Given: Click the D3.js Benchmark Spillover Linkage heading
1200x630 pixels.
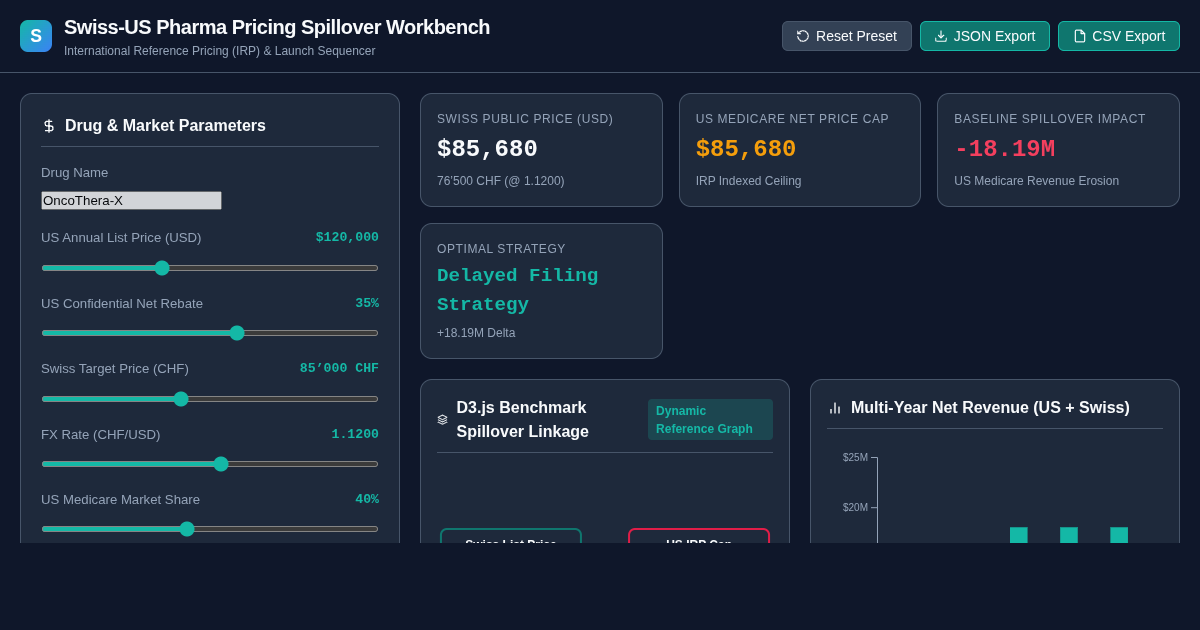Looking at the screenshot, I should (x=523, y=420).
